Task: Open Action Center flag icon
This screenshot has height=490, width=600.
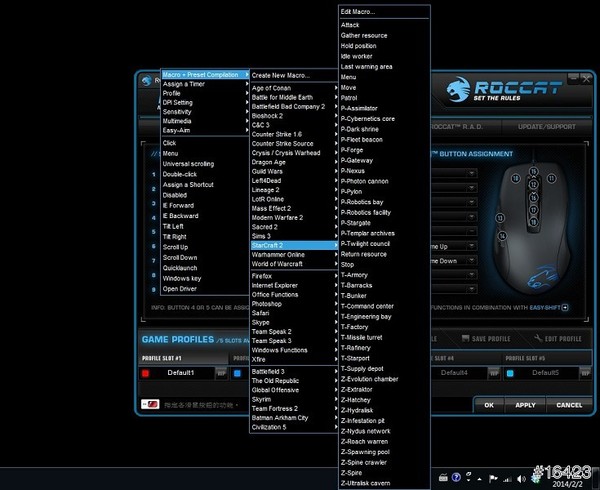Action: pos(493,479)
